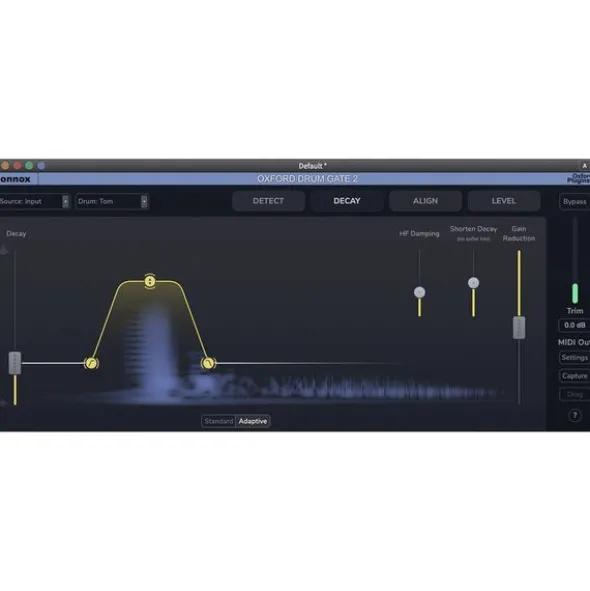Screen dimensions: 590x591
Task: Click the green Trim level meter
Action: 575,293
